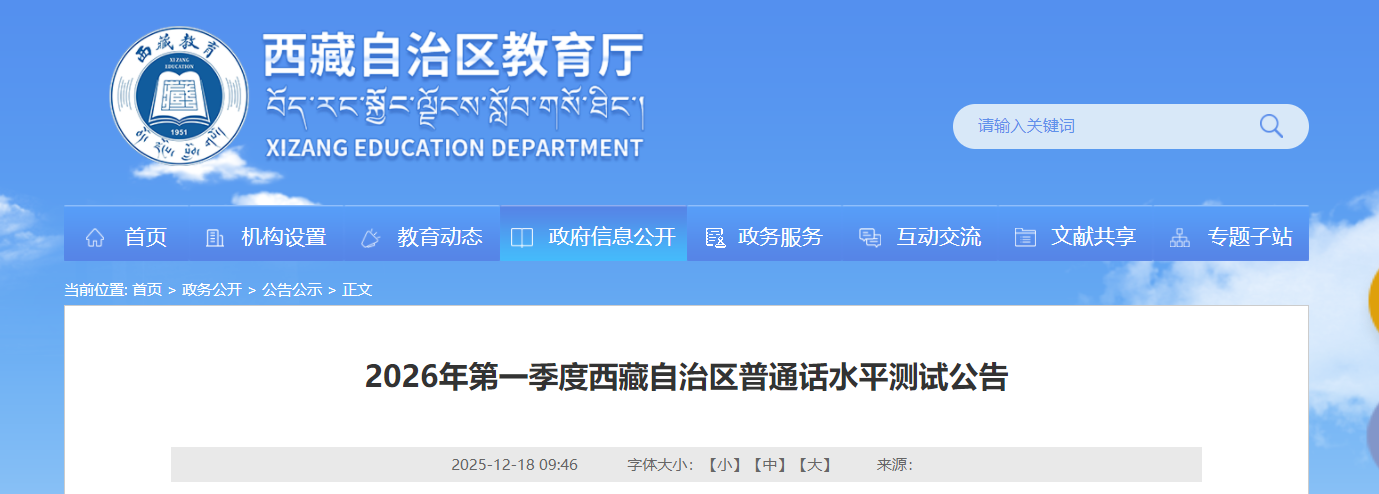This screenshot has height=494, width=1379.
Task: Open the 公告公示 breadcrumb link
Action: 292,290
